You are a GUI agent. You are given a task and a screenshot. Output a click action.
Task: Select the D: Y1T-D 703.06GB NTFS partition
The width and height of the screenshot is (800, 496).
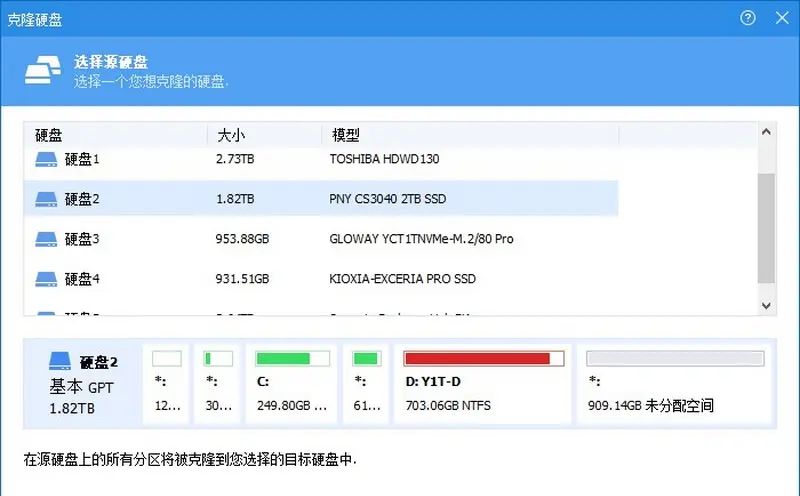point(483,384)
